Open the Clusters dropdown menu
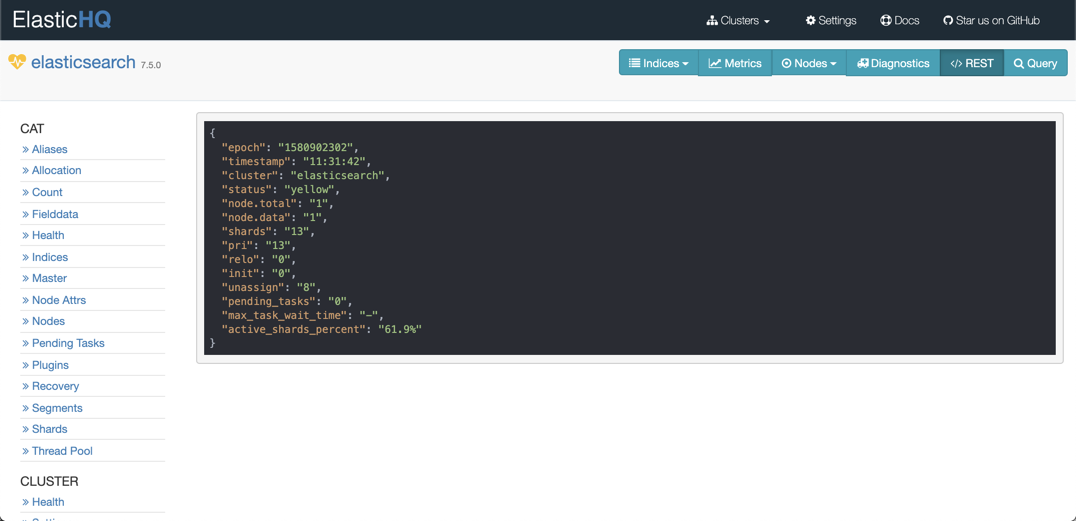Viewport: 1076px width, 521px height. tap(738, 21)
